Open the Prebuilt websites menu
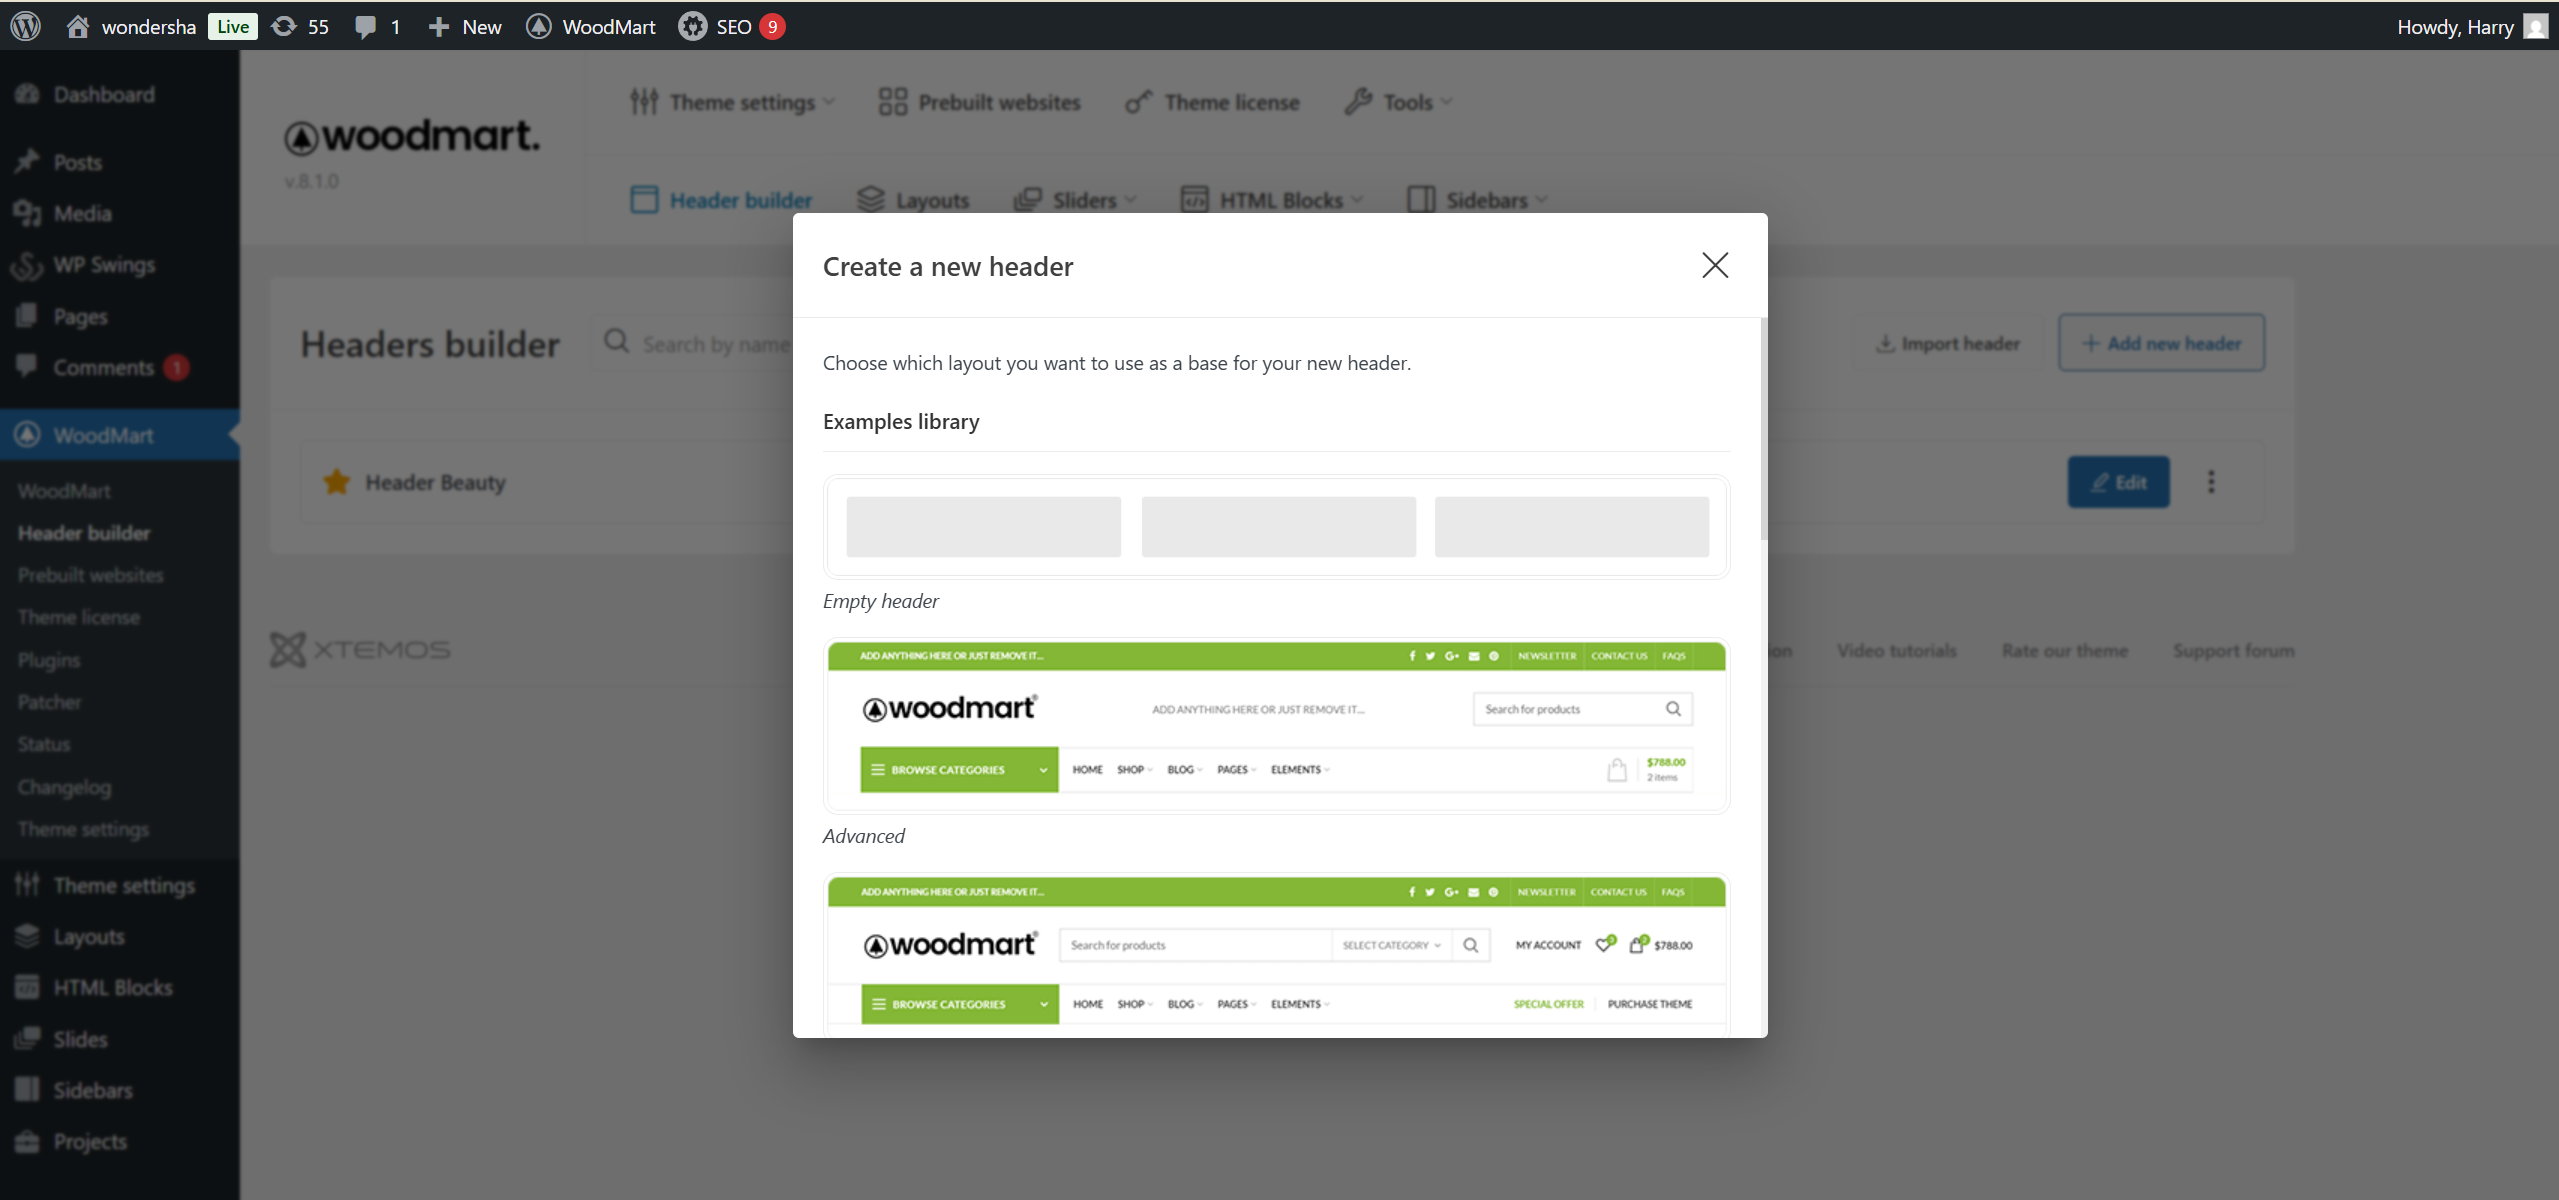The image size is (2559, 1200). (978, 101)
